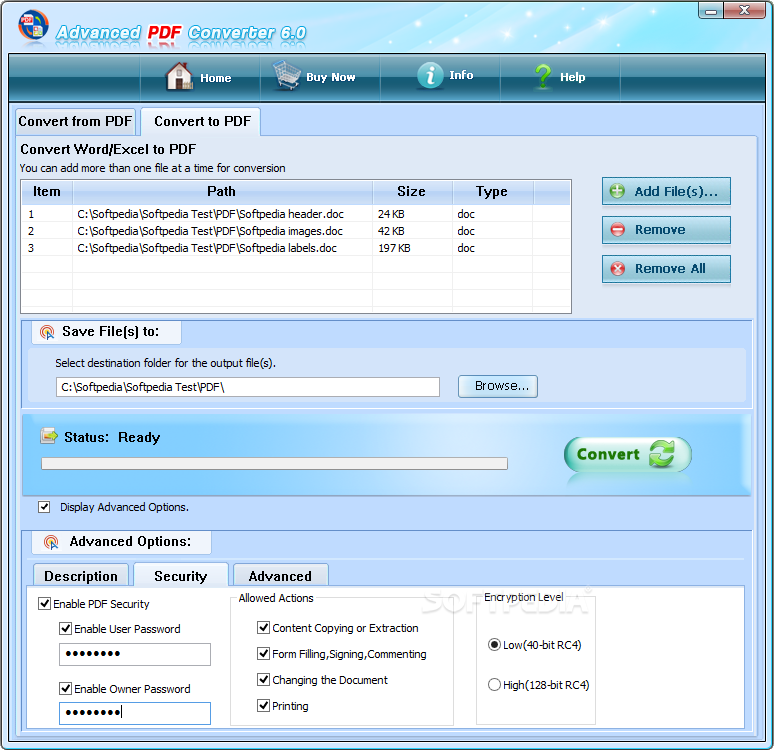Image resolution: width=774 pixels, height=750 pixels.
Task: Select High (128-bit RC4) encryption
Action: 494,685
